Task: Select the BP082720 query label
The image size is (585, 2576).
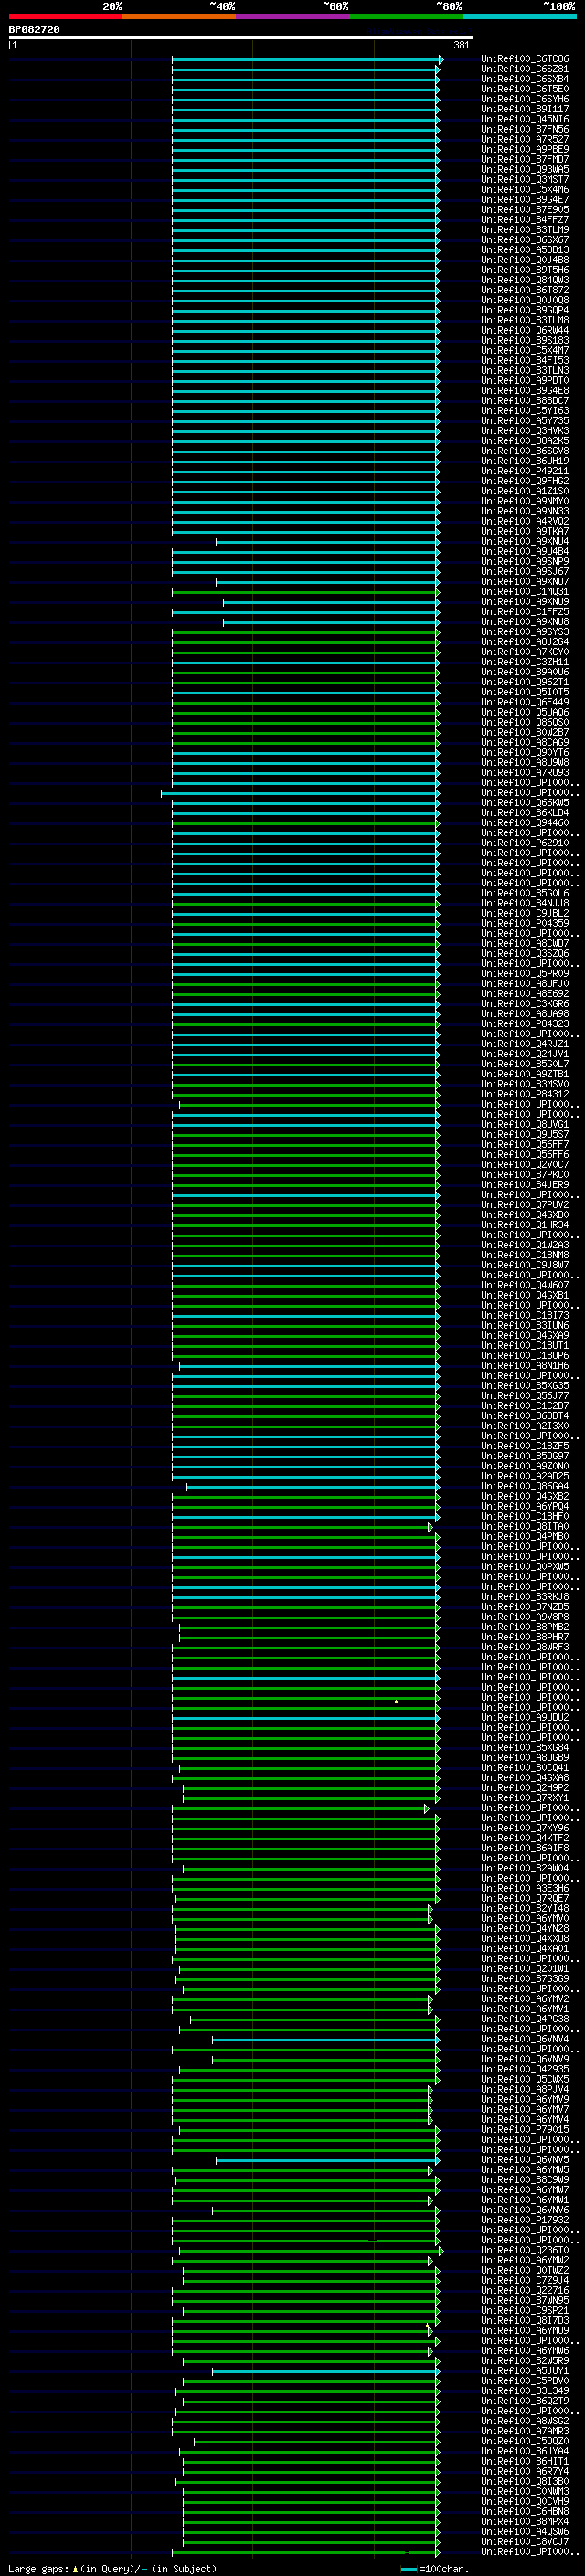Action: [x=34, y=30]
